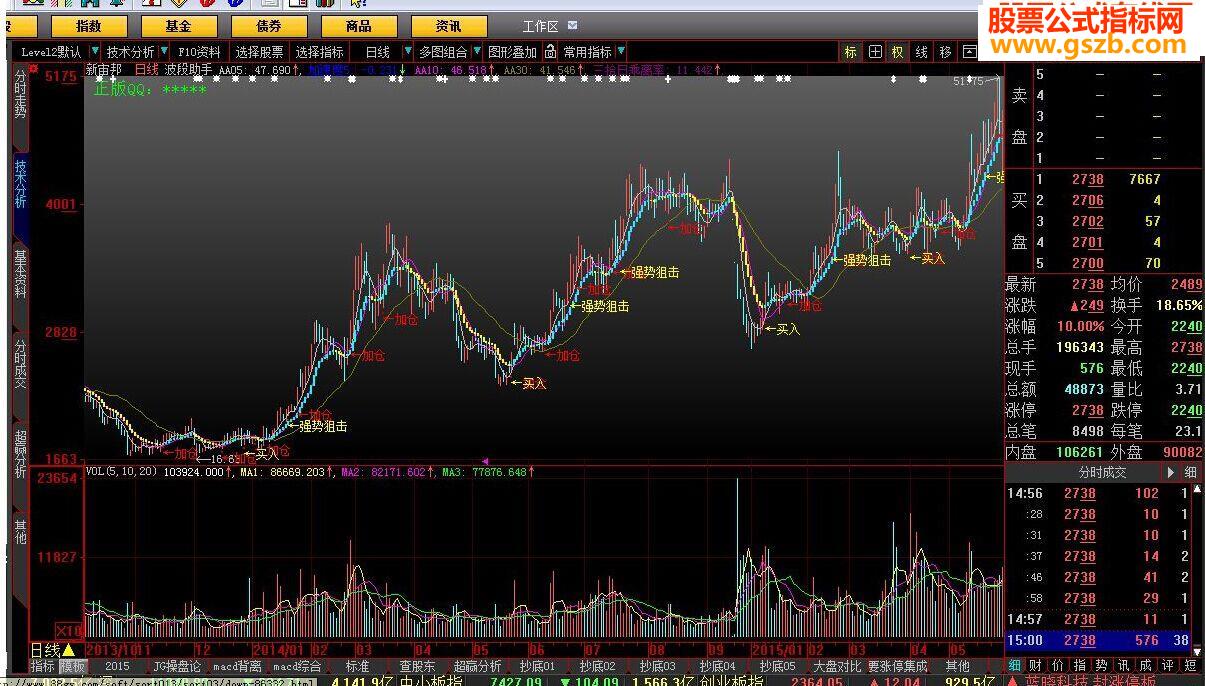Click the 价 price icon

pos(1058,665)
